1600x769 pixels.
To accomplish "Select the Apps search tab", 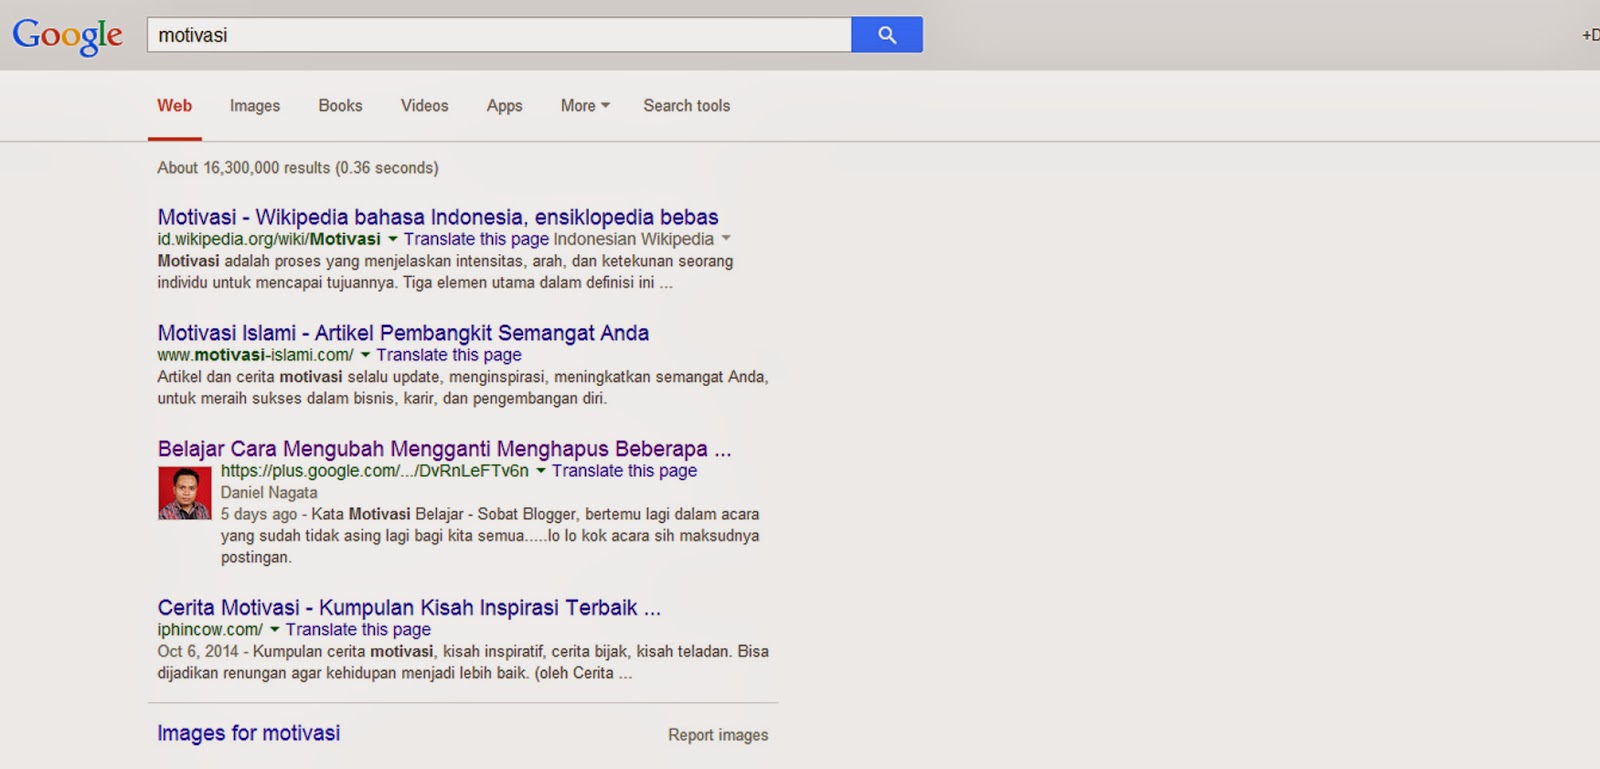I will click(x=504, y=106).
